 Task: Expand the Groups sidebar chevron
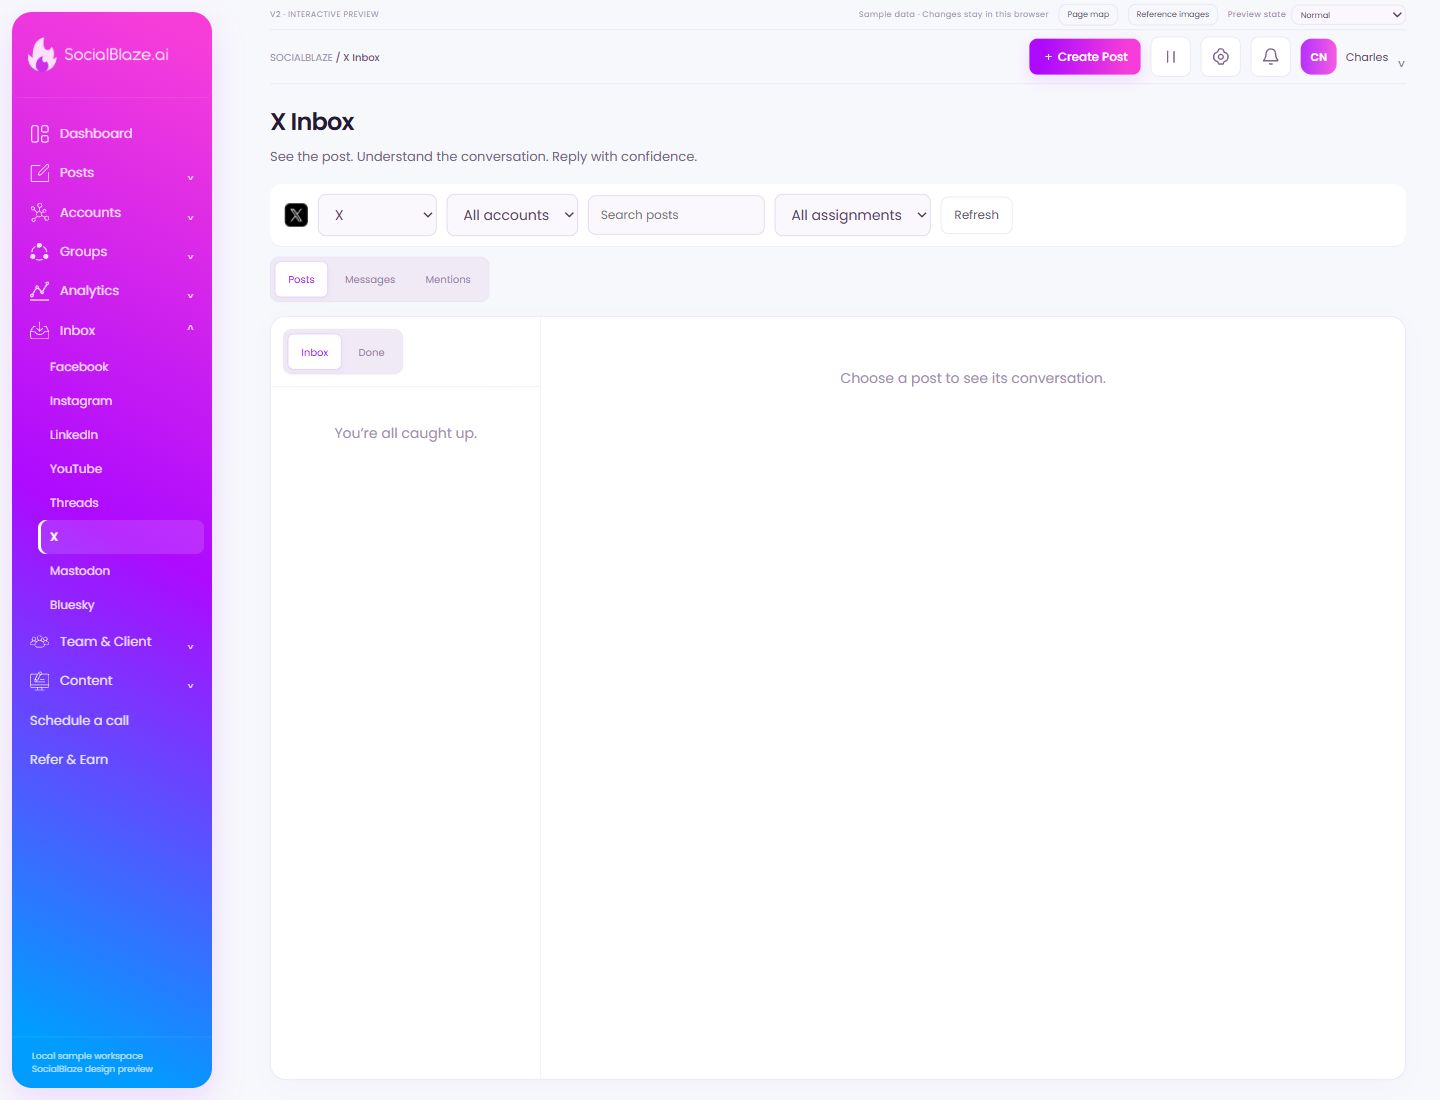point(190,257)
